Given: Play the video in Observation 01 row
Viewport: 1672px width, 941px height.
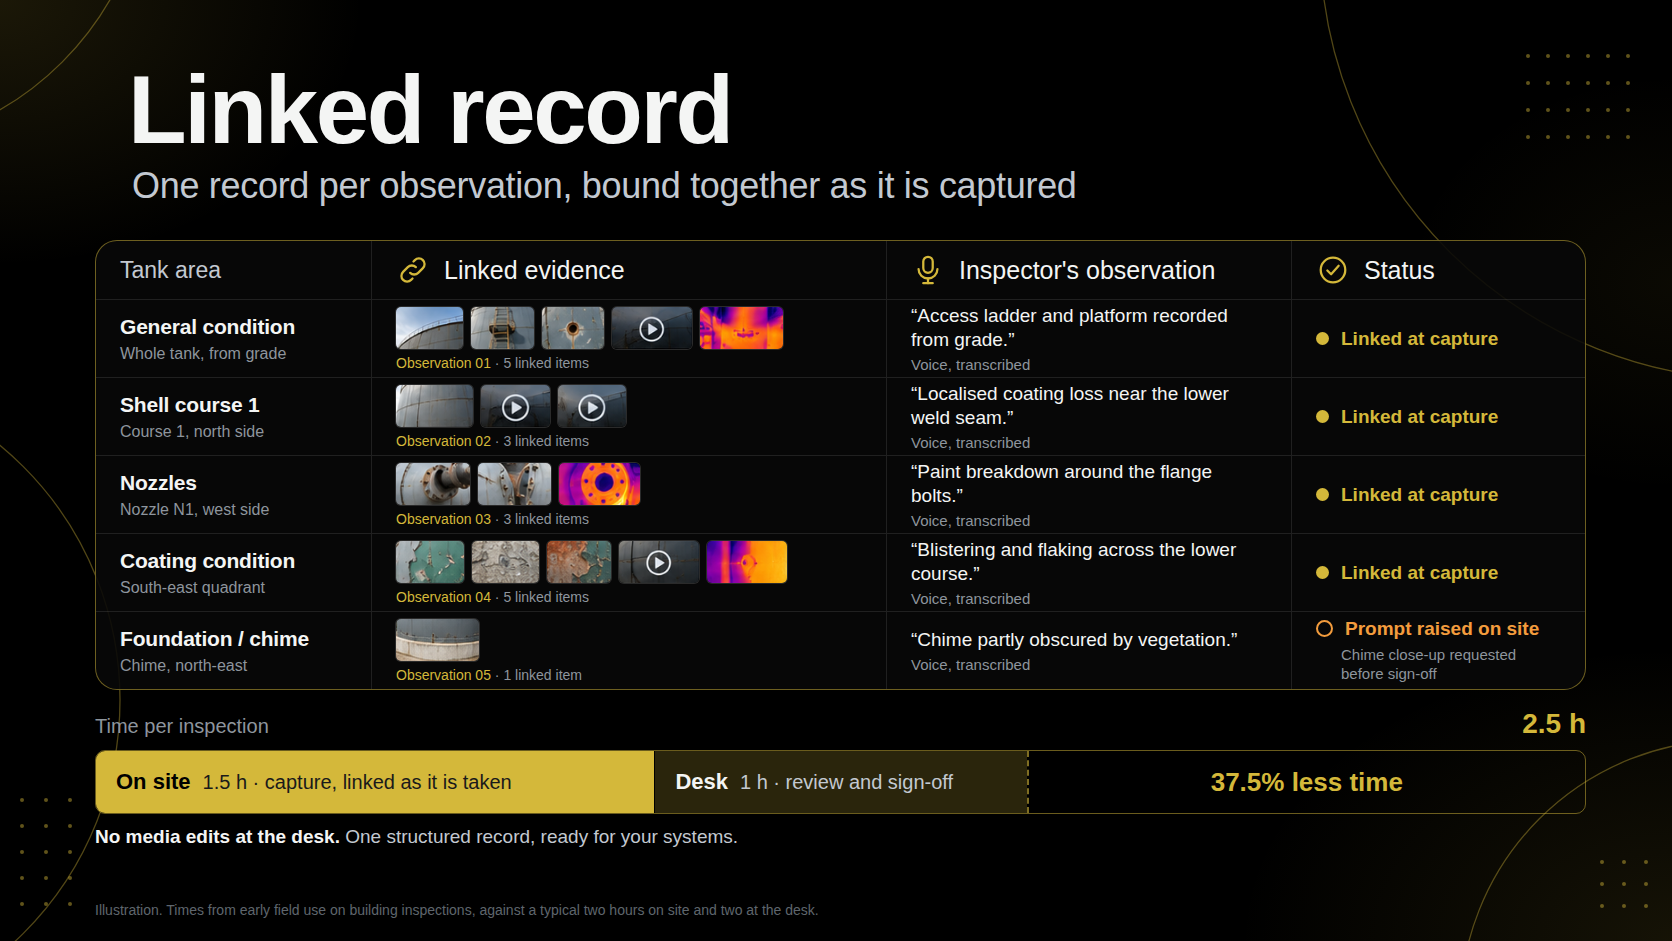Looking at the screenshot, I should (x=652, y=328).
